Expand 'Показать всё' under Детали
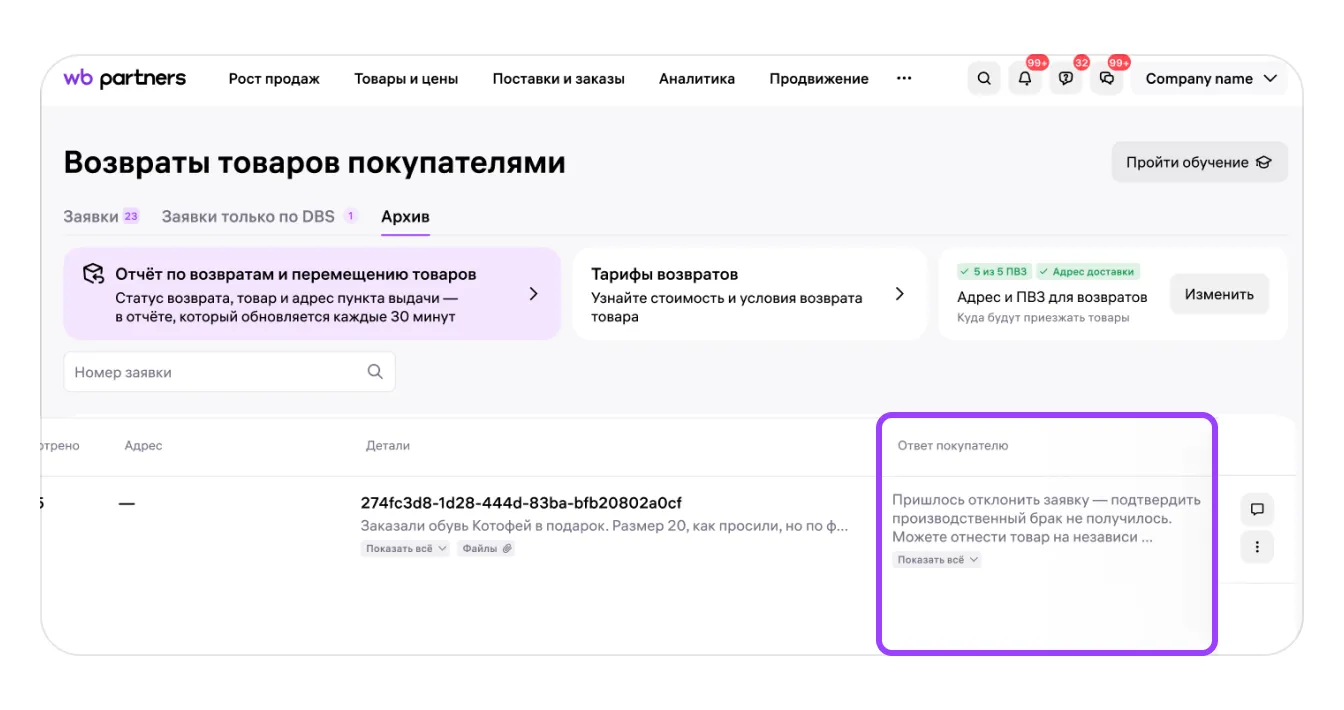Image resolution: width=1344 pixels, height=710 pixels. click(x=405, y=548)
